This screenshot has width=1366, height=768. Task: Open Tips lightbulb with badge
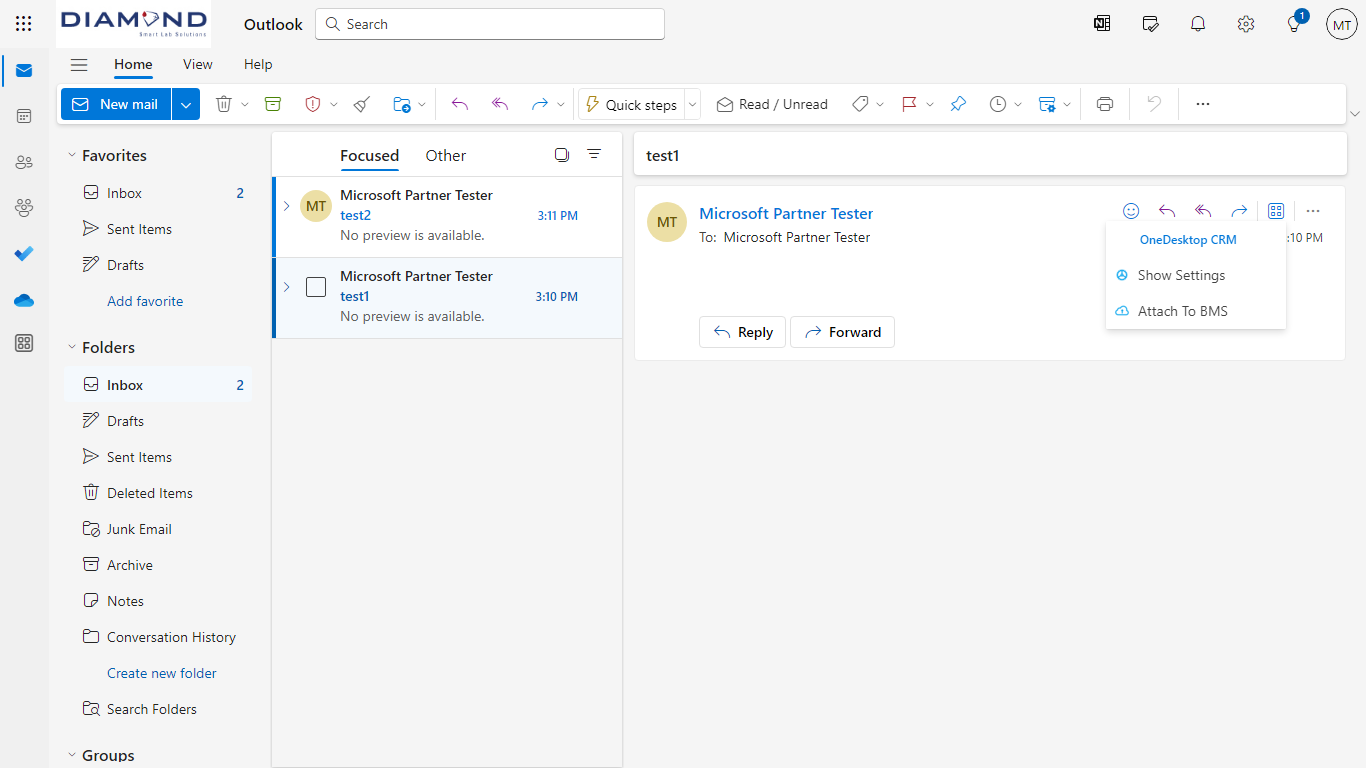point(1294,24)
